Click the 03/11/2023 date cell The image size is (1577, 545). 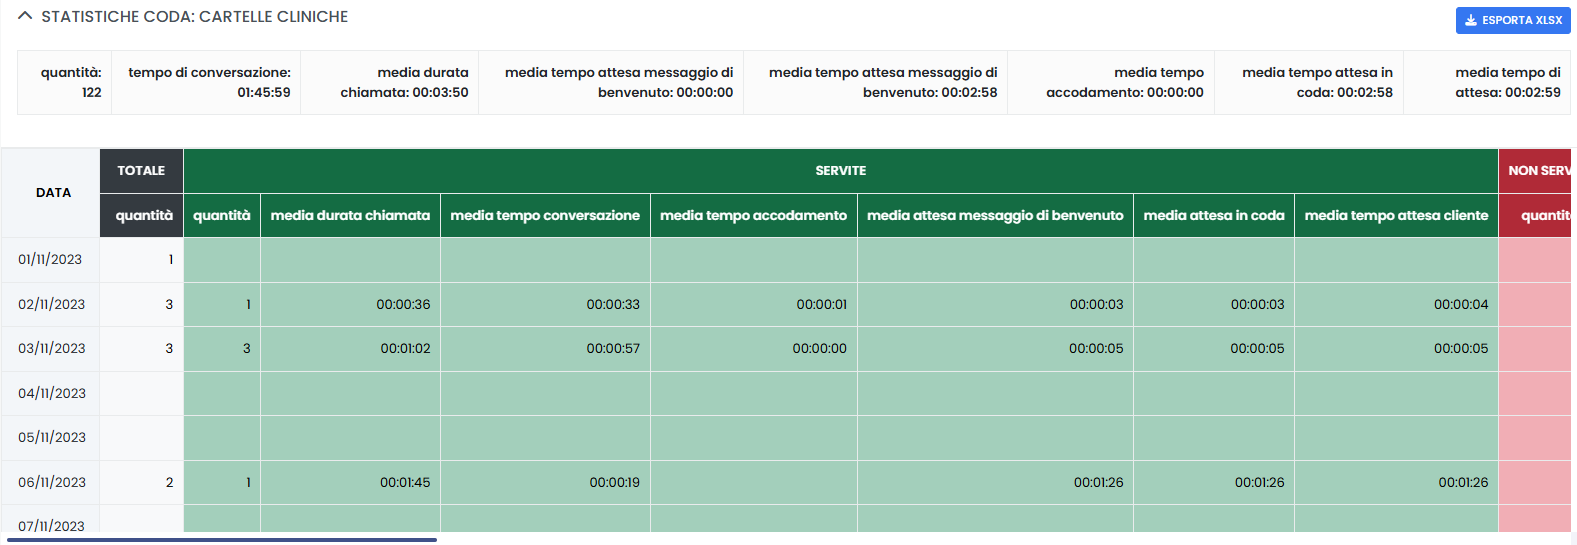[x=51, y=348]
